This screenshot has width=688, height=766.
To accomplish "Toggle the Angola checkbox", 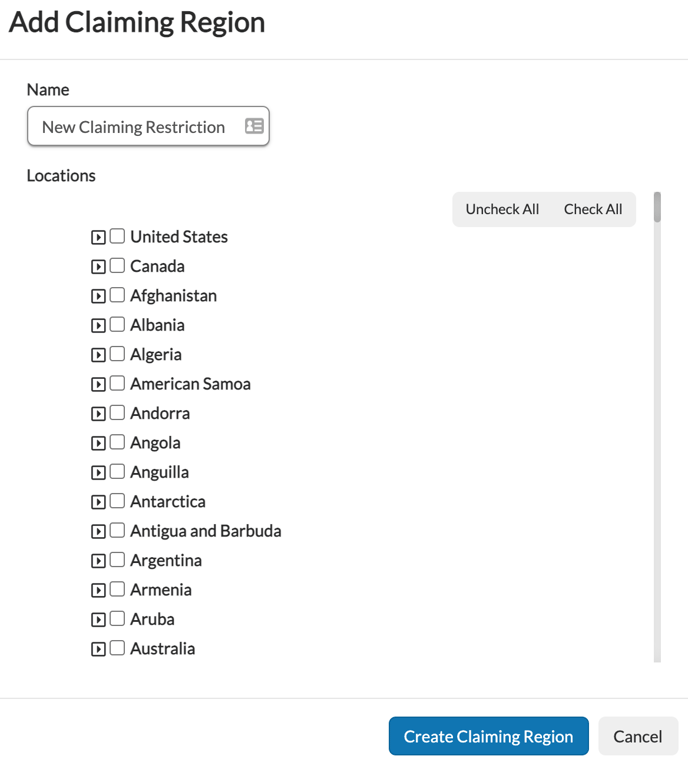I will [117, 443].
